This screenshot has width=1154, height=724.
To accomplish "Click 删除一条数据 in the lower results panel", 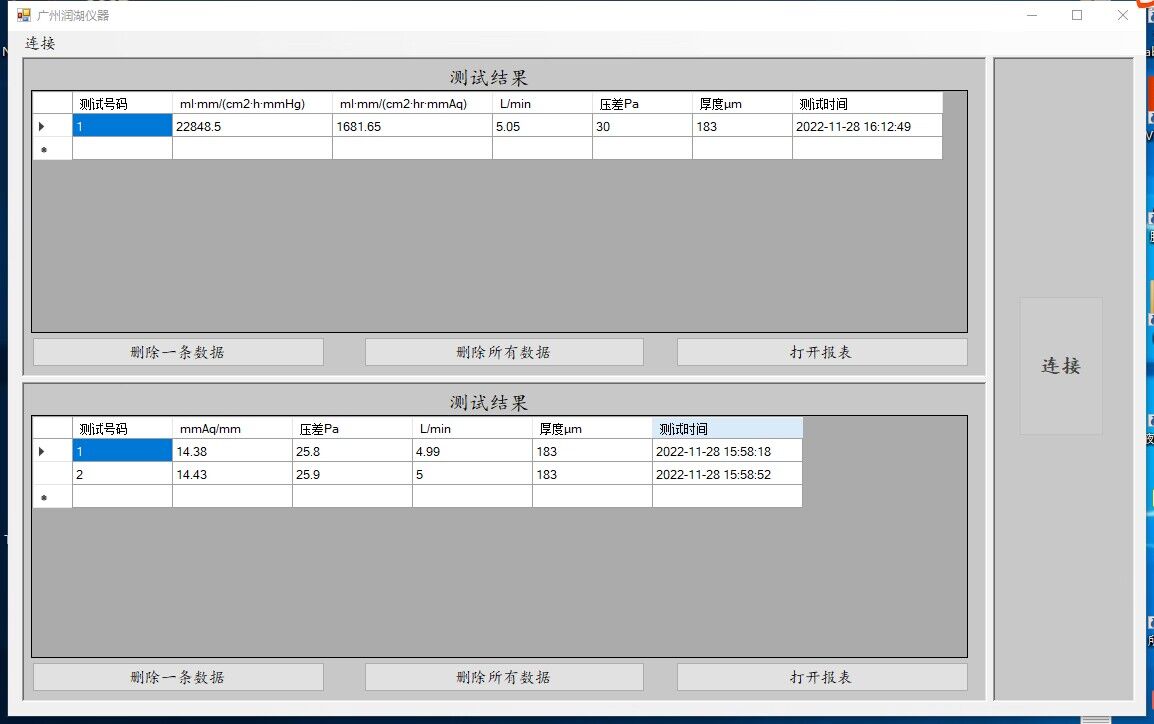I will click(178, 677).
